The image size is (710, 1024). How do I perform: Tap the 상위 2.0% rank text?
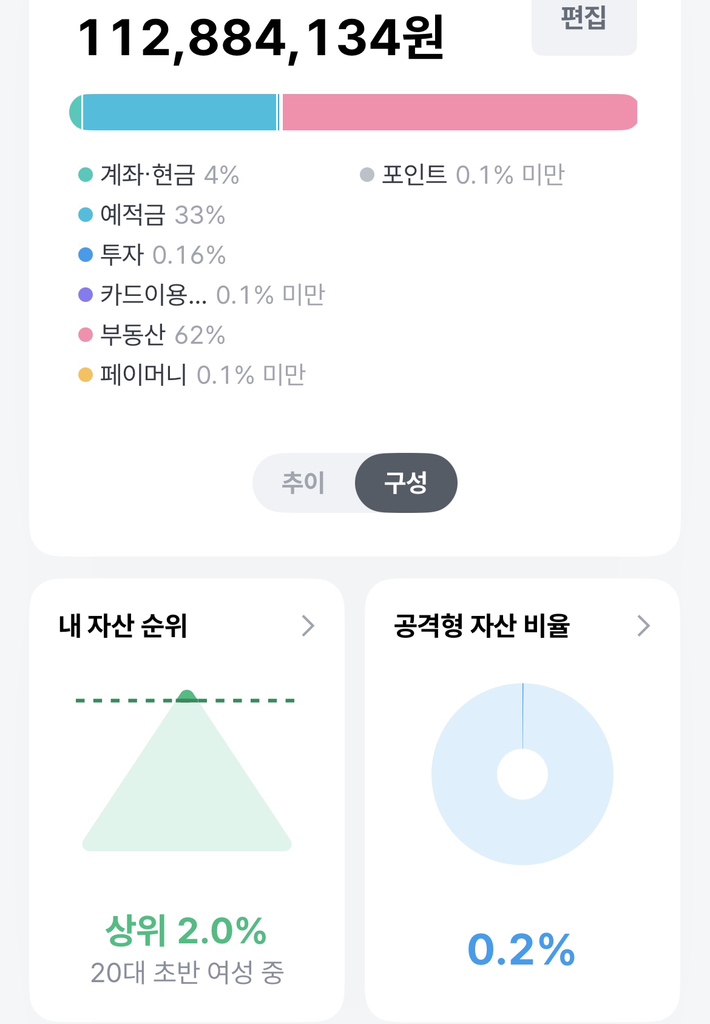[x=186, y=931]
